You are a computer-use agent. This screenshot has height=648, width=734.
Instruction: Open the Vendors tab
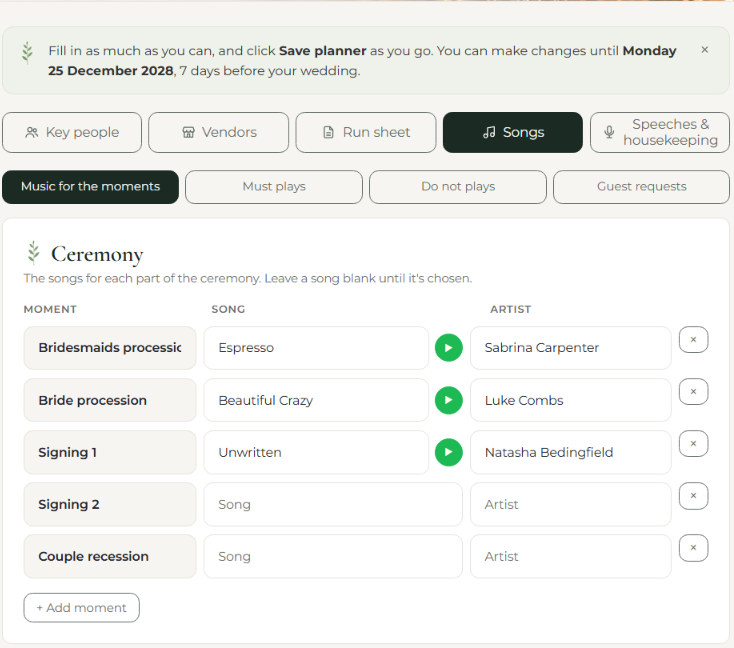[x=219, y=133]
